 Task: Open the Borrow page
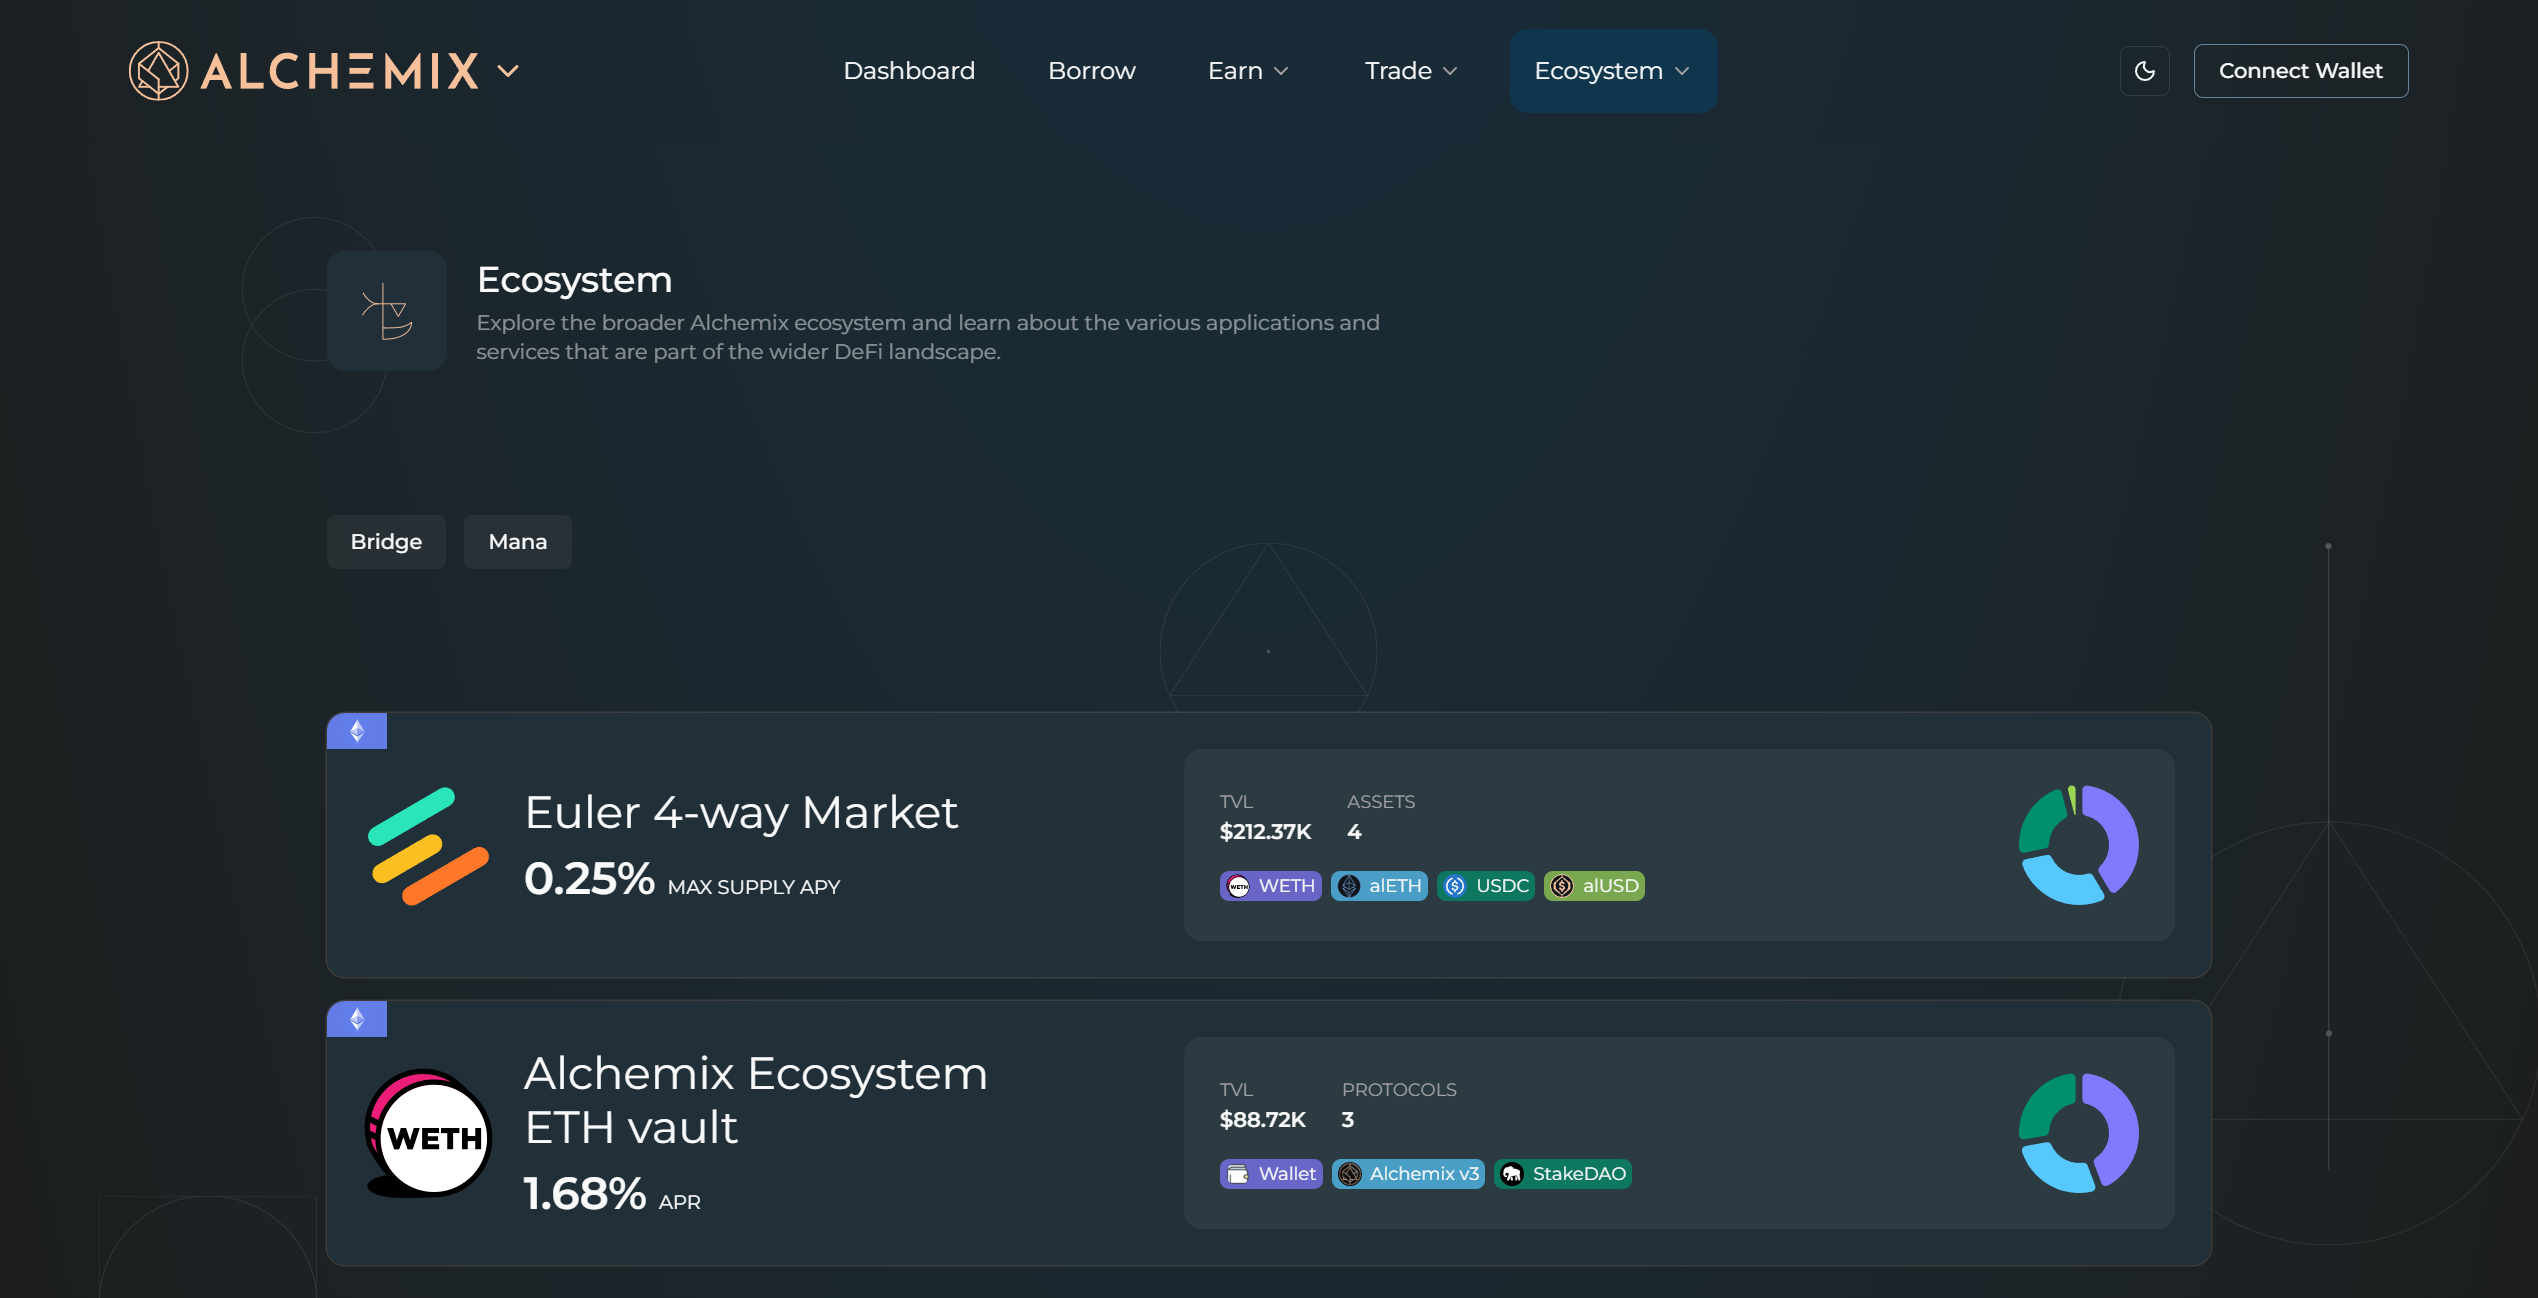pyautogui.click(x=1092, y=71)
